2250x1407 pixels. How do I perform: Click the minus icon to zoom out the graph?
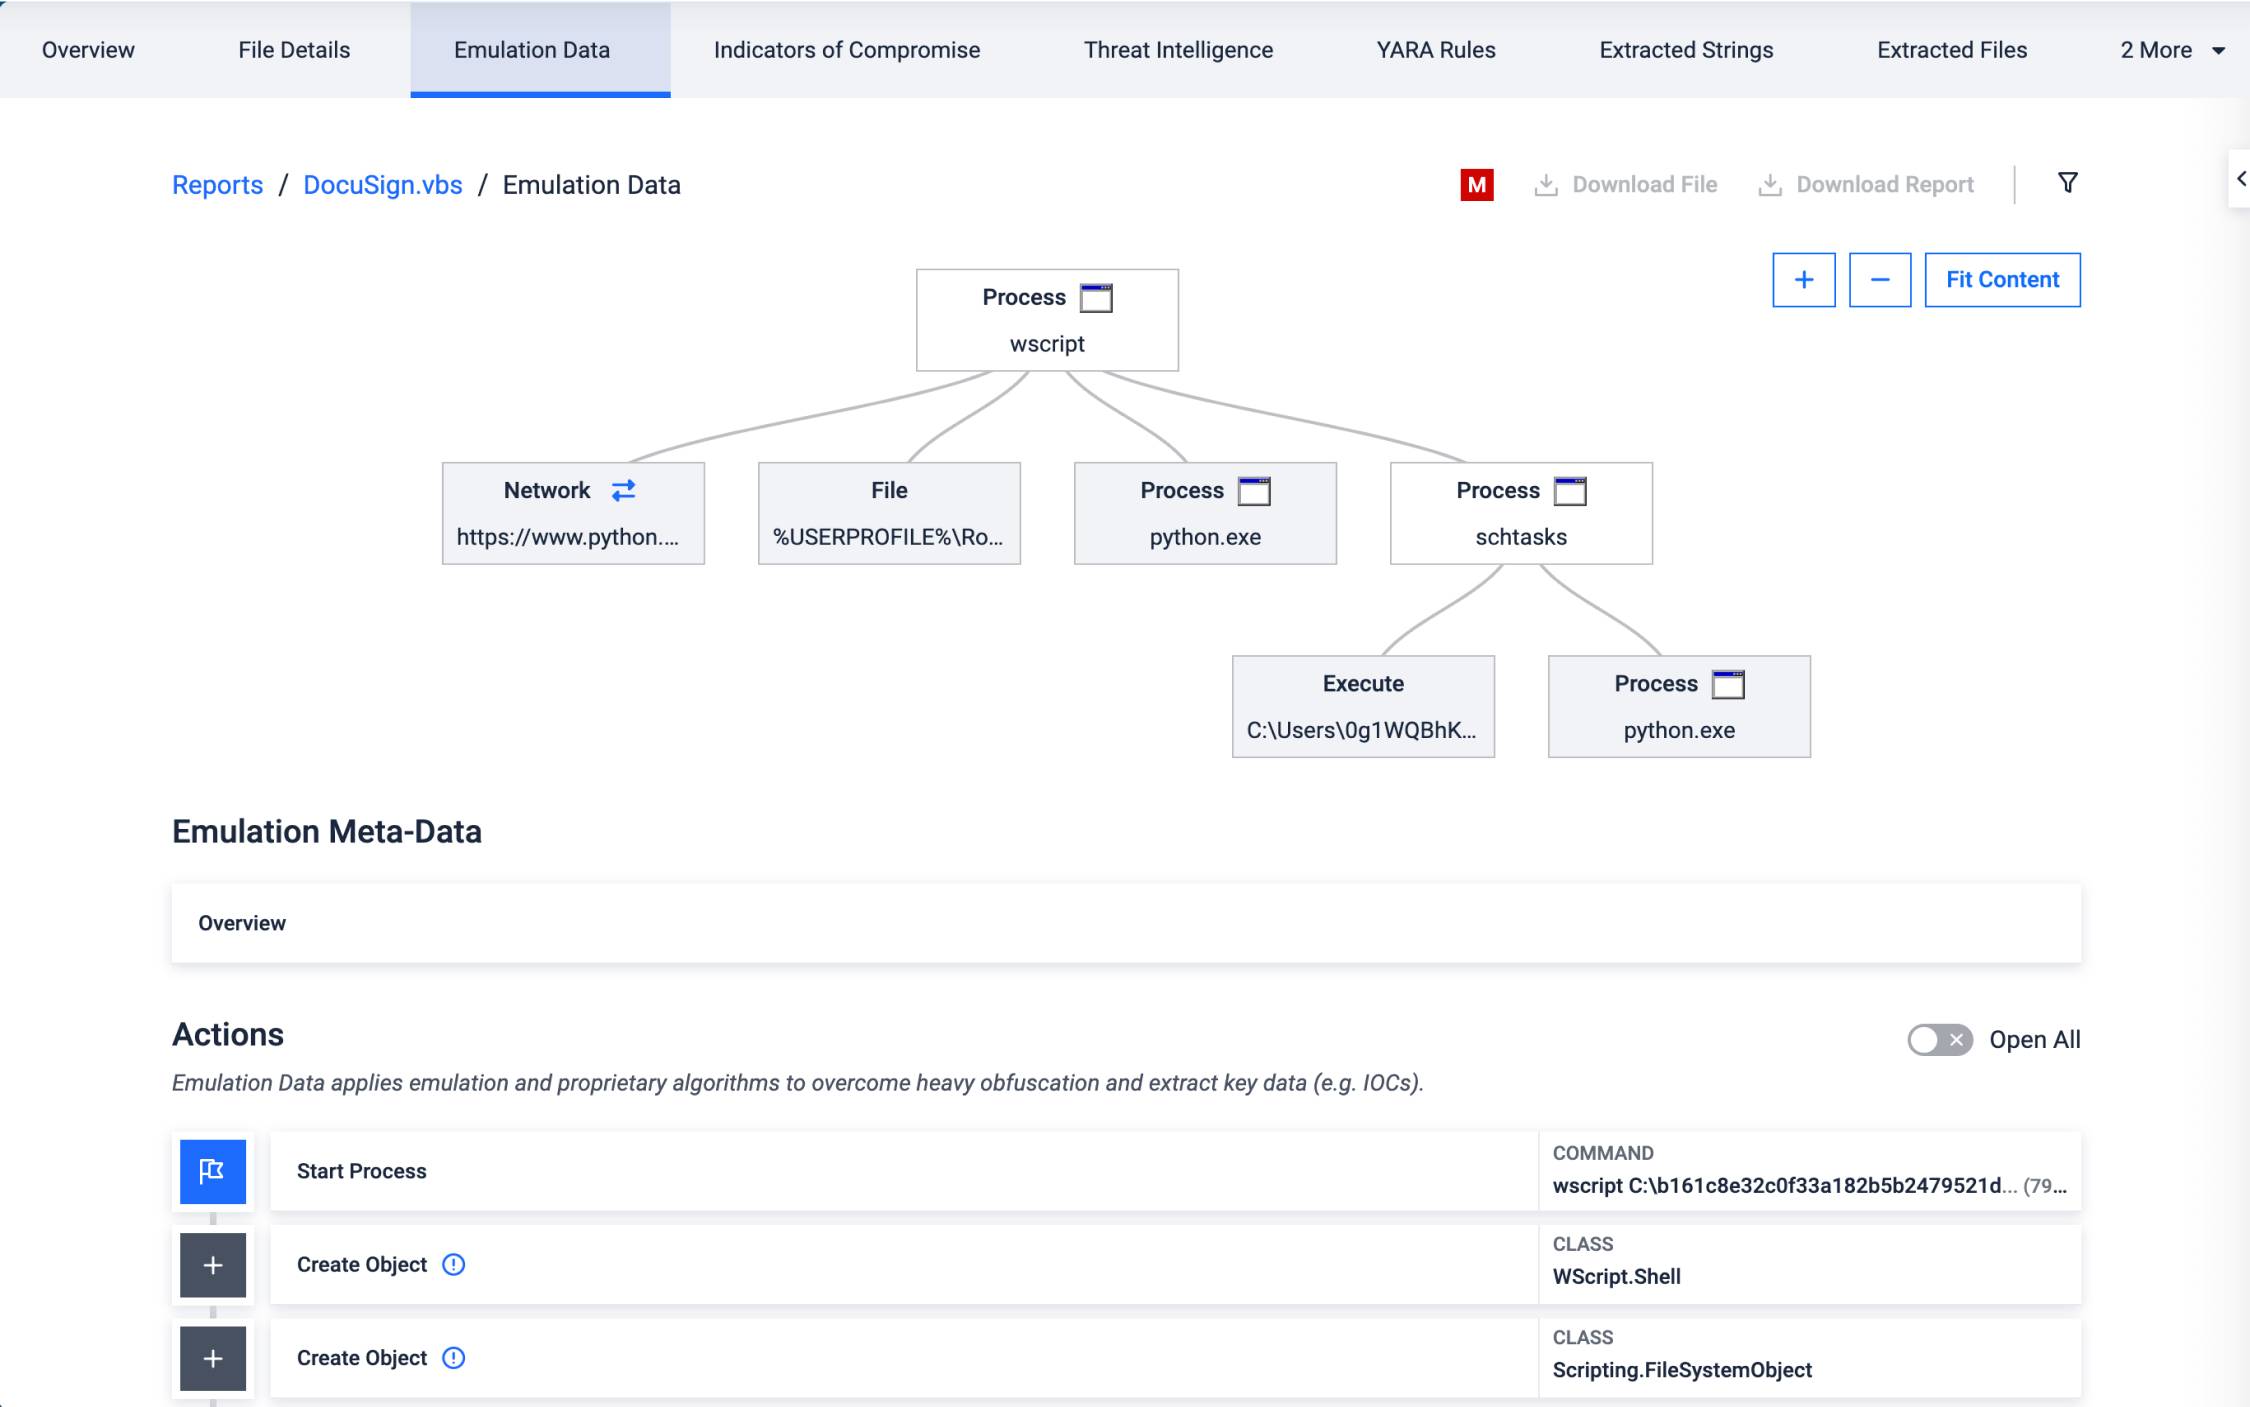tap(1879, 280)
